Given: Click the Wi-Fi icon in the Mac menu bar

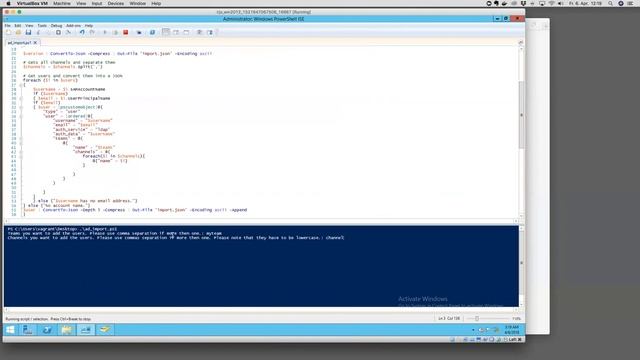Looking at the screenshot, I should [x=551, y=3].
